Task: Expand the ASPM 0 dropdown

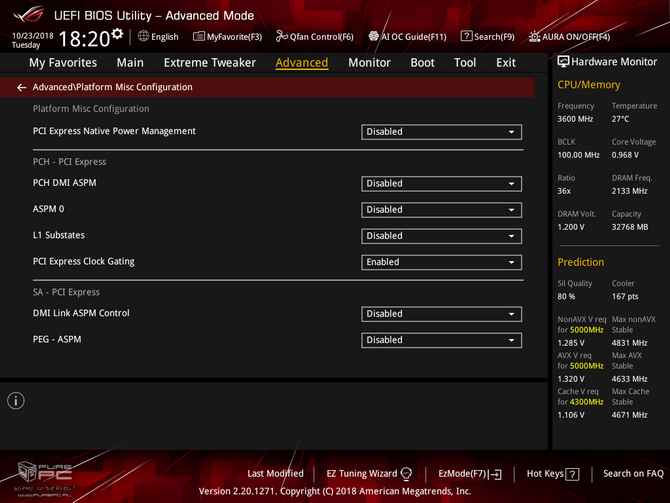Action: point(441,210)
